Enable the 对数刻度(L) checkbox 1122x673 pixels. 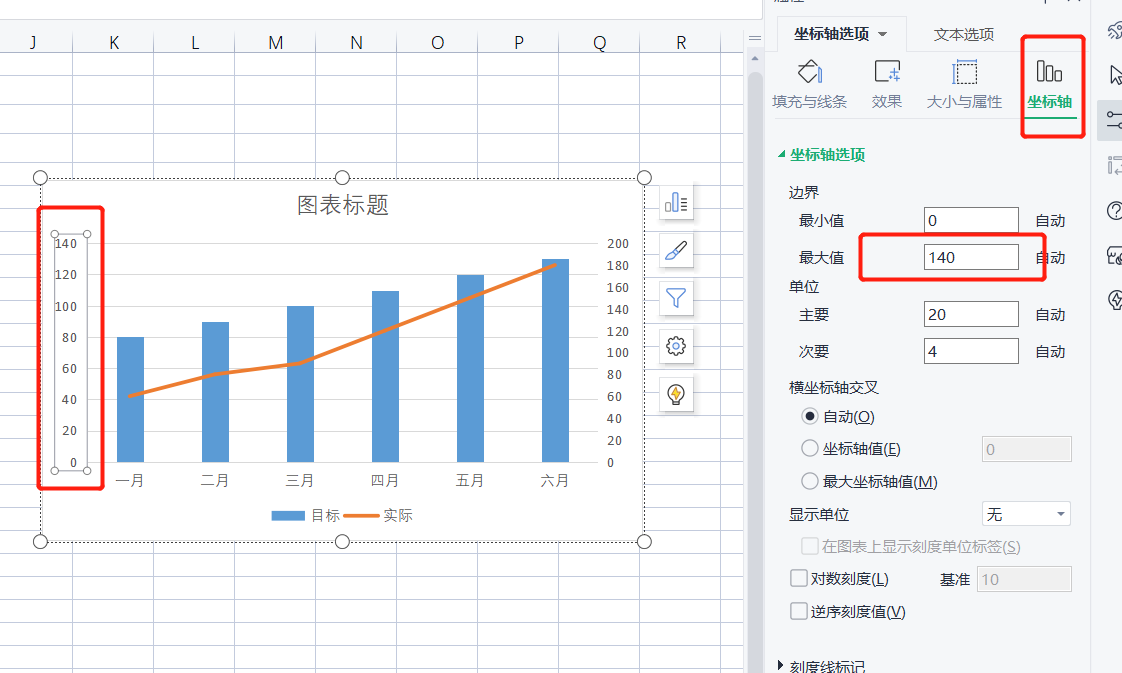click(x=799, y=578)
